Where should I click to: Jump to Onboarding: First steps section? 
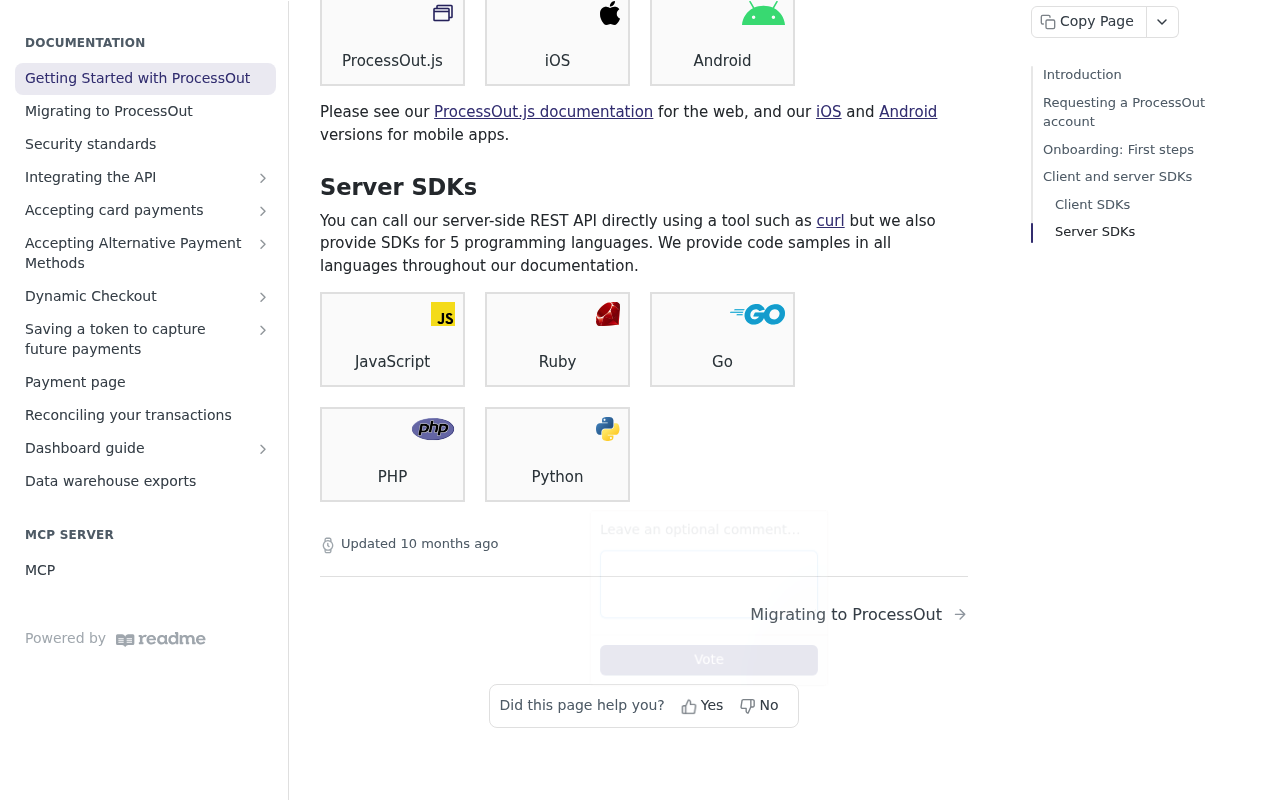click(1118, 150)
